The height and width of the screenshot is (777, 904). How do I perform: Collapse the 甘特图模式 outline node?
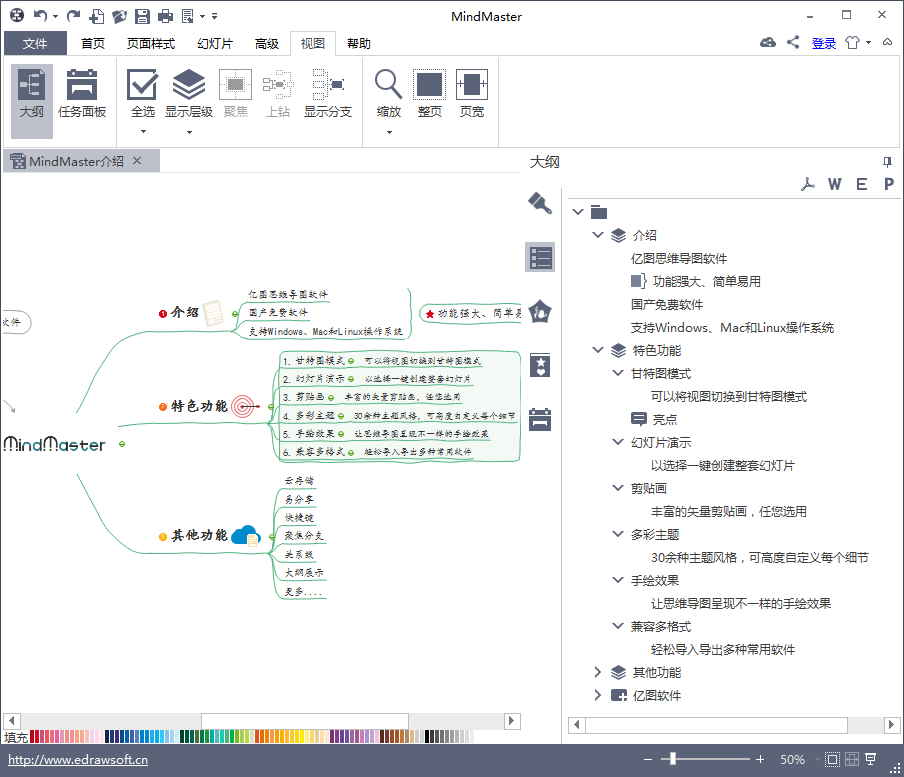(617, 373)
